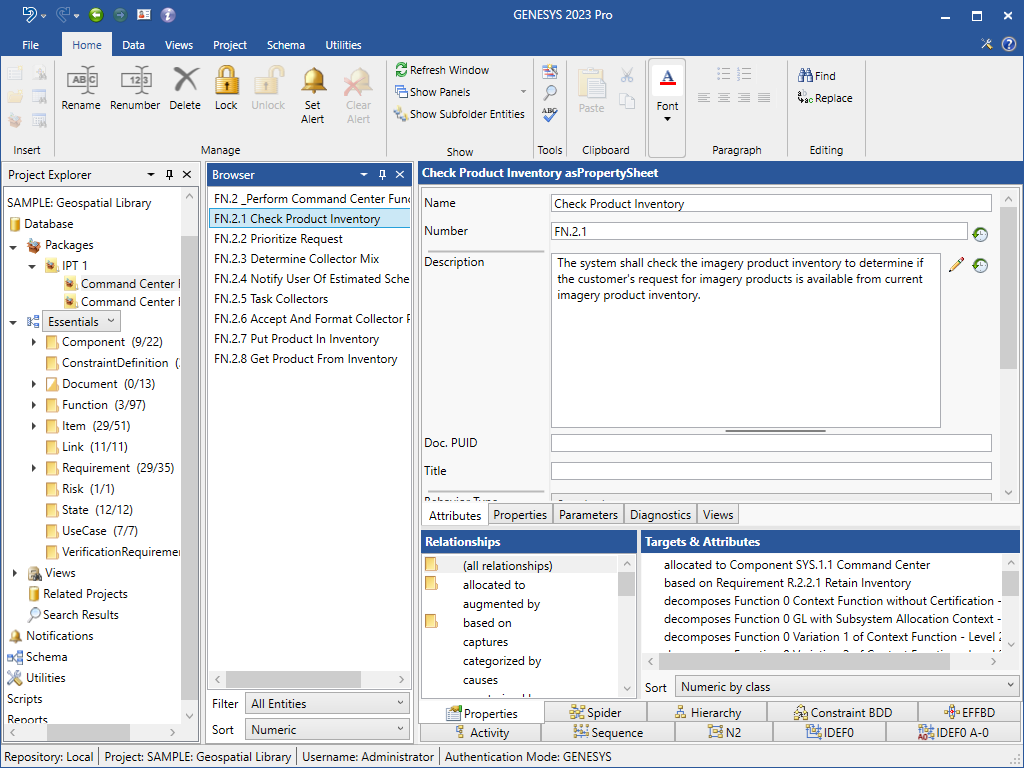Expand the Requirement folder
The height and width of the screenshot is (768, 1024).
pyautogui.click(x=34, y=468)
